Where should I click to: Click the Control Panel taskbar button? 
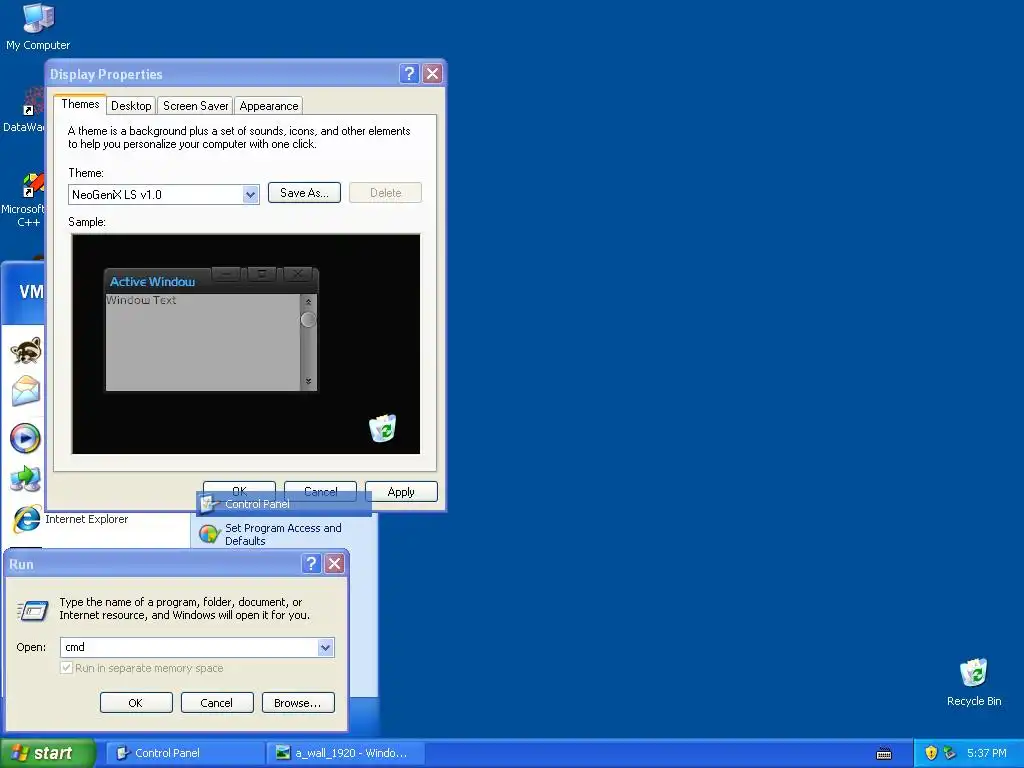184,753
